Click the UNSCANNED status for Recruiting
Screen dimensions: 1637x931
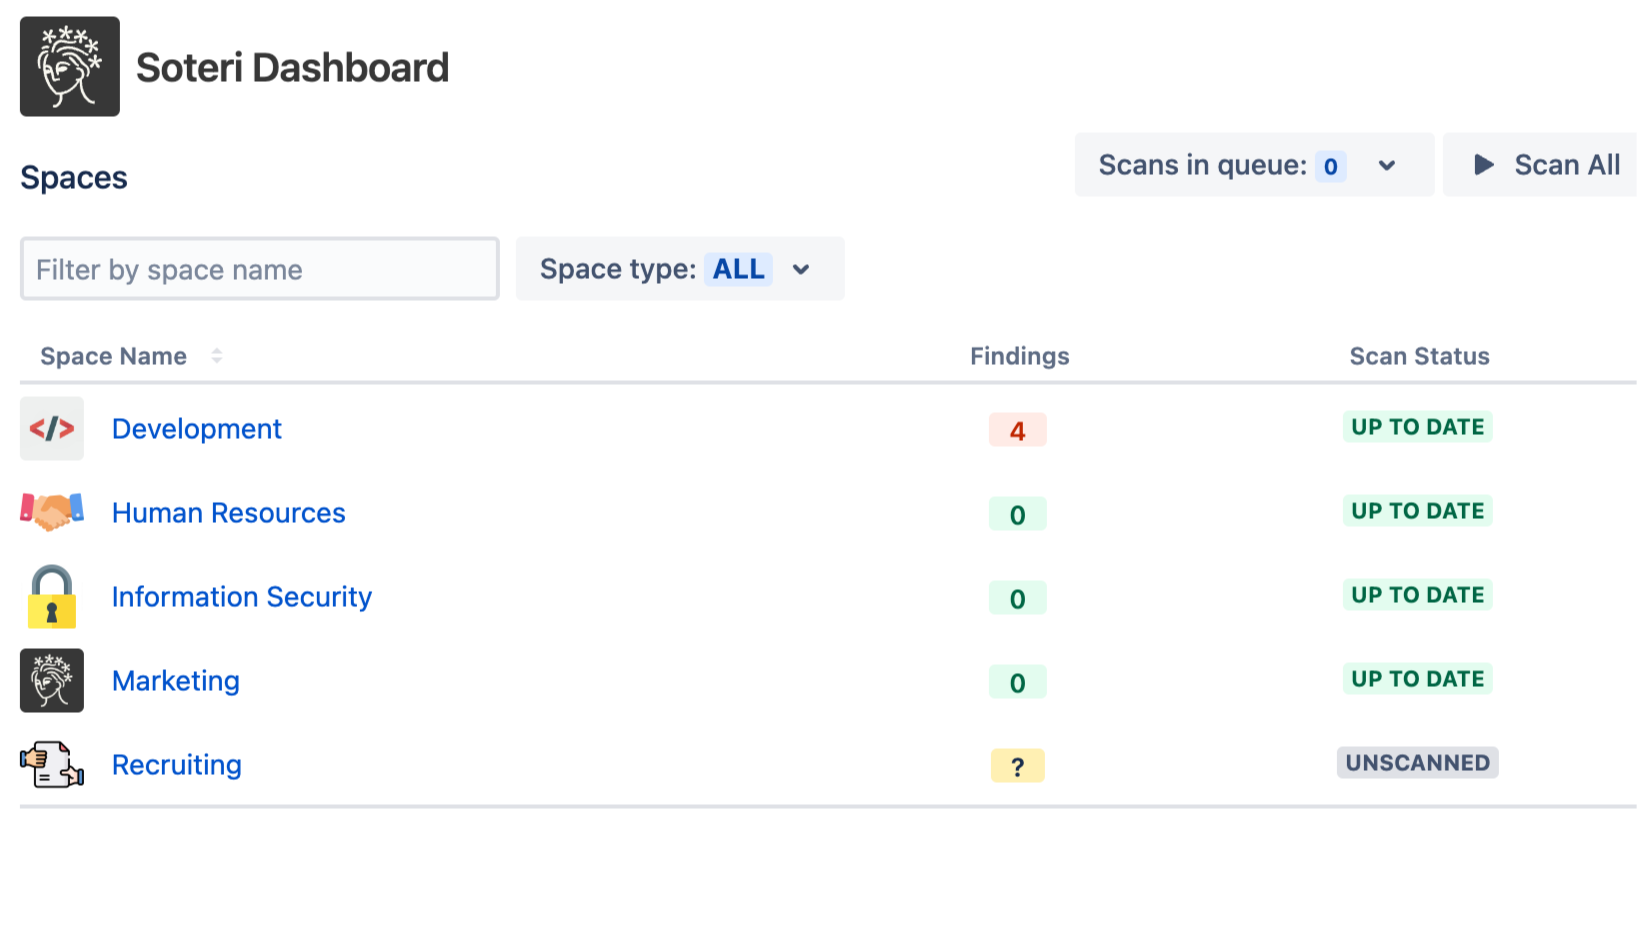pos(1417,763)
